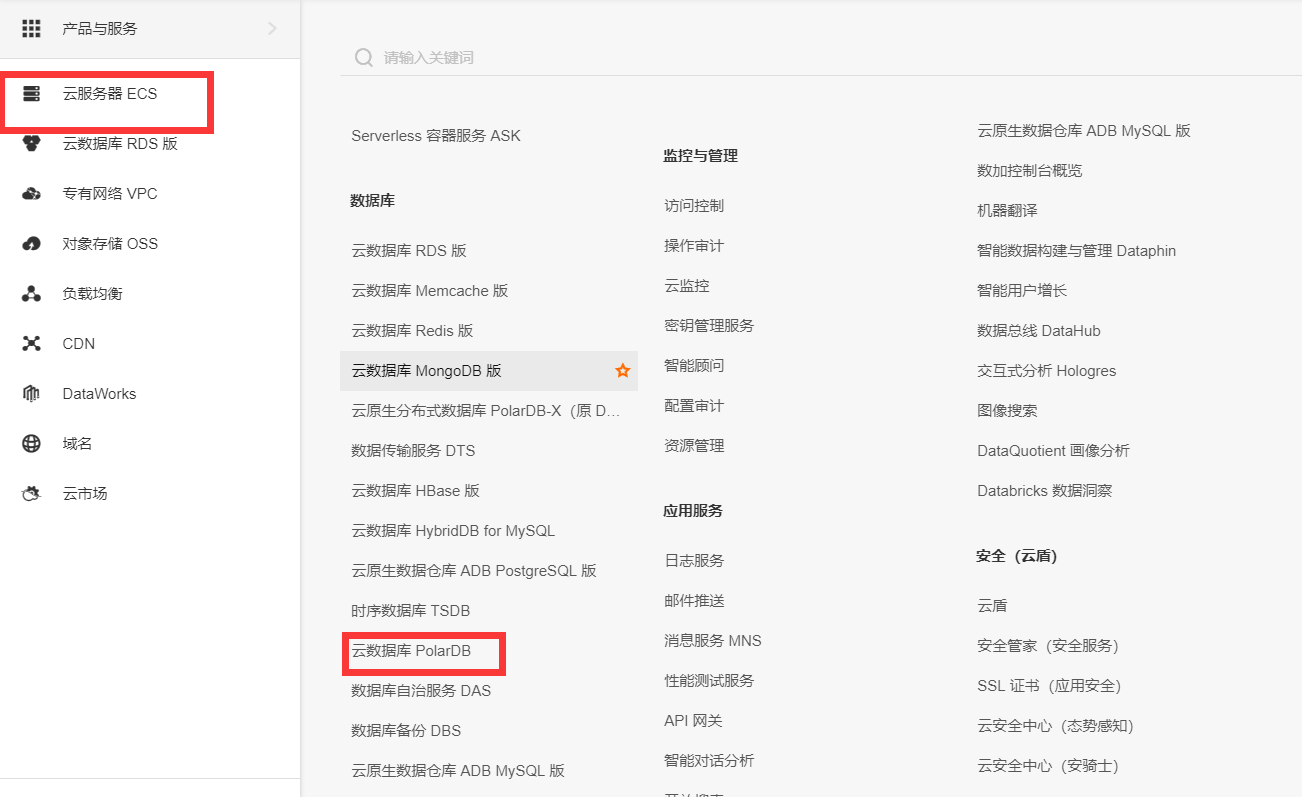Open 交互式分析 Hologres
This screenshot has width=1302, height=797.
(x=1047, y=371)
